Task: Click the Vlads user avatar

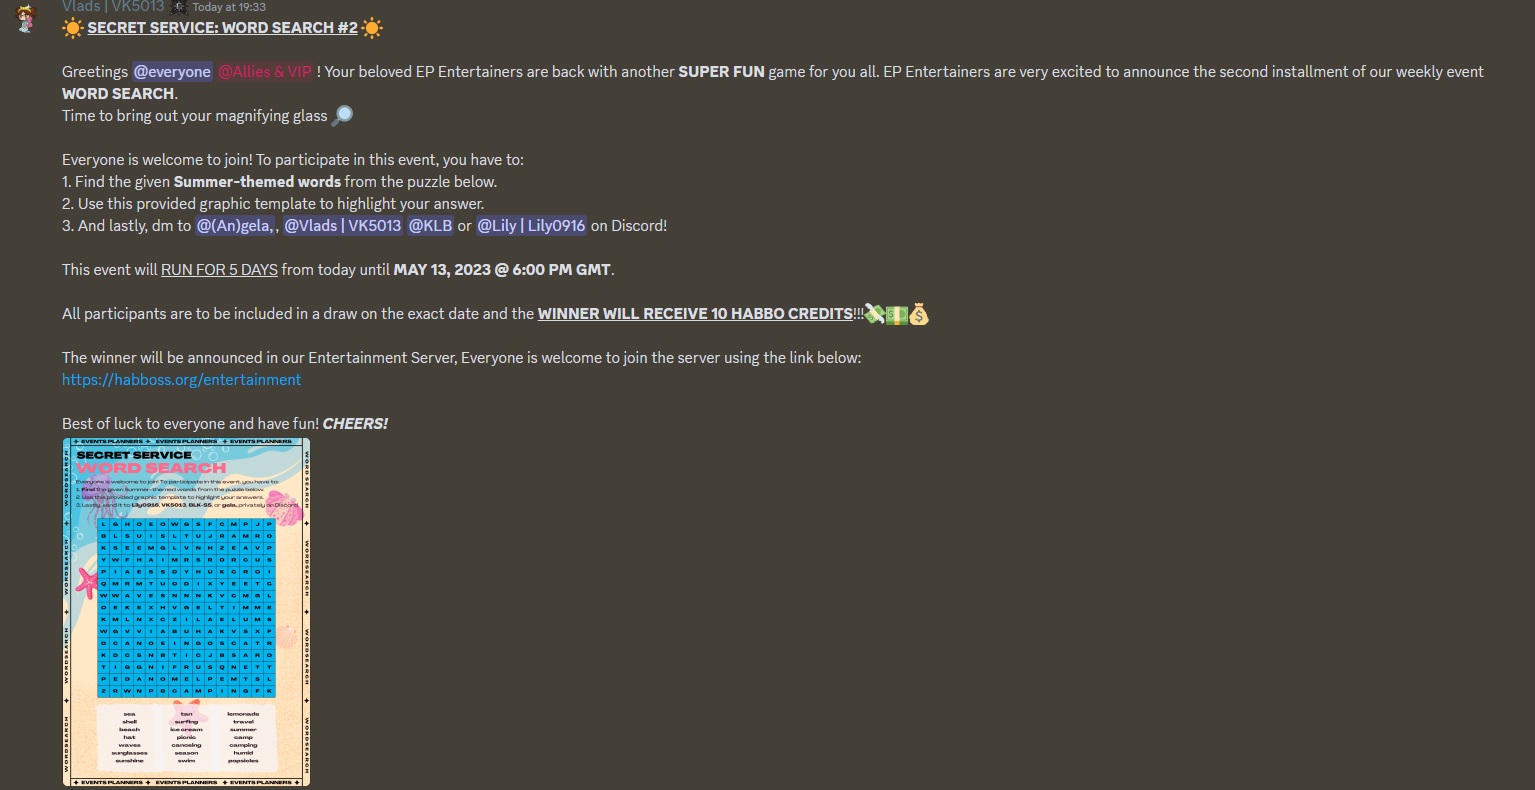Action: (x=26, y=17)
